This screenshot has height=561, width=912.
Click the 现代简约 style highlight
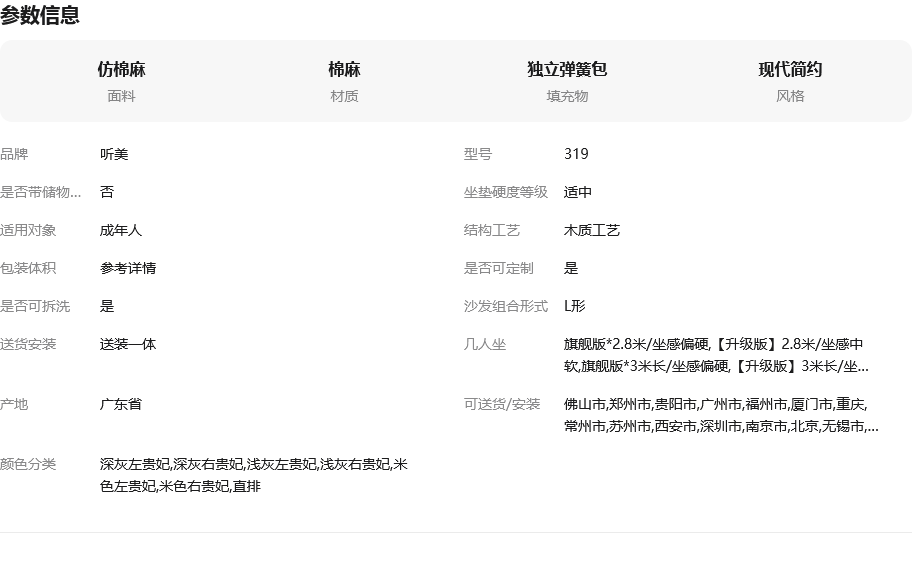pyautogui.click(x=790, y=69)
